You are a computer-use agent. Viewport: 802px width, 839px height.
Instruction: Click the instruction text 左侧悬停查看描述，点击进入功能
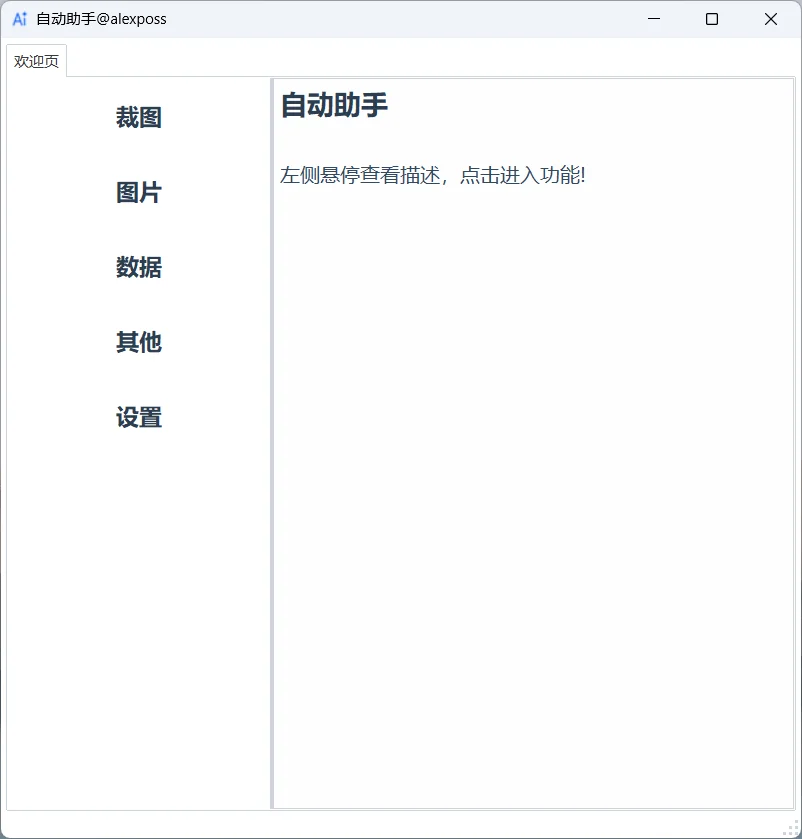[433, 175]
